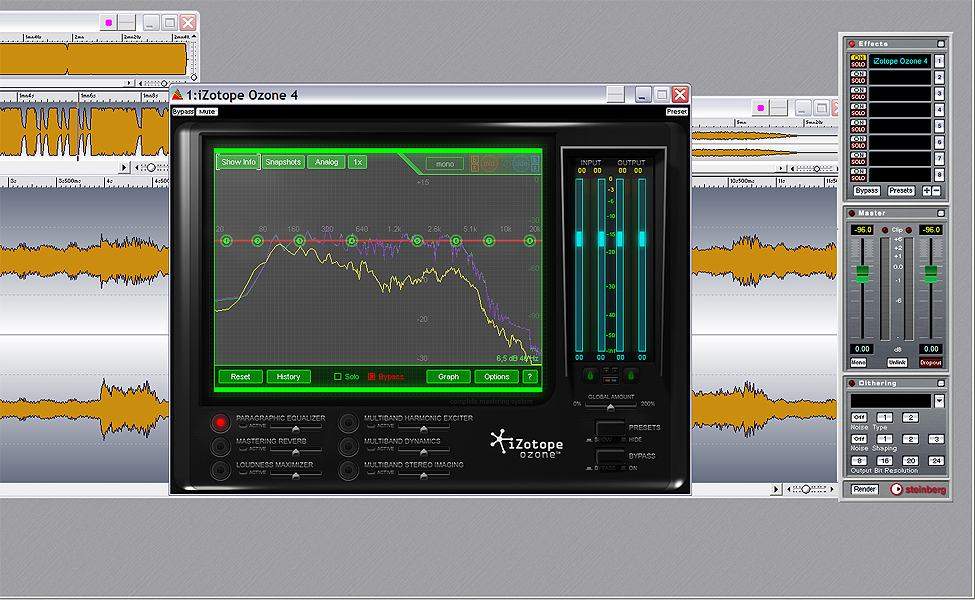Open the Dithering plugin dropdown arrow
The width and height of the screenshot is (975, 600).
coord(938,401)
